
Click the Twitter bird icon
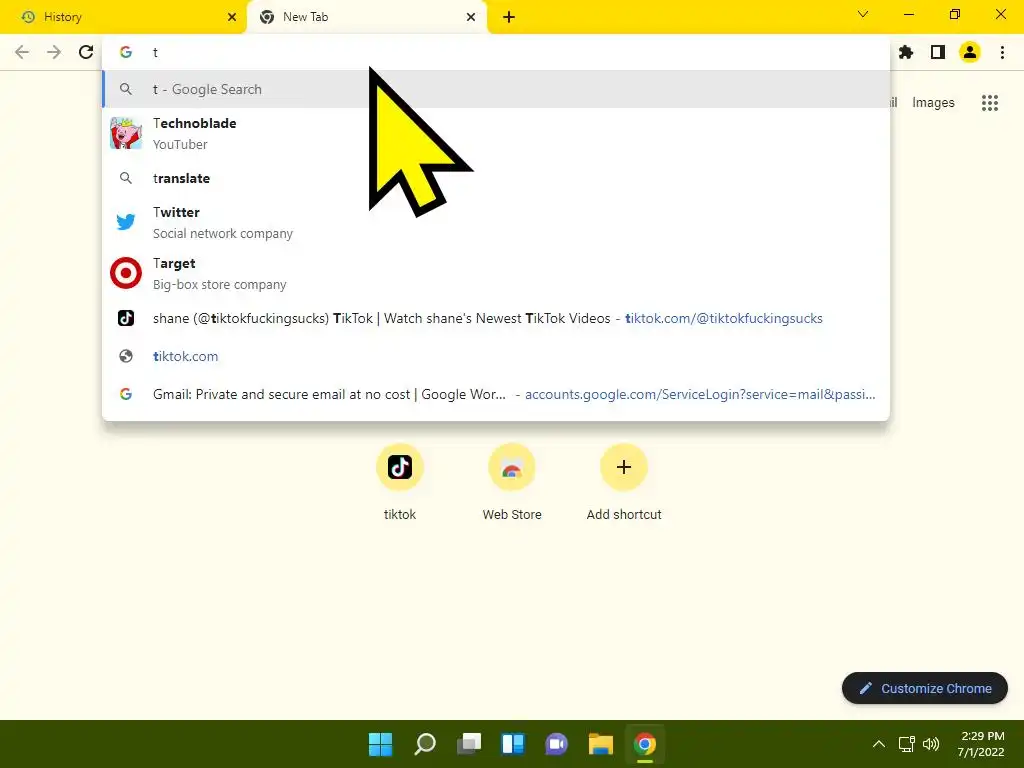click(x=126, y=222)
